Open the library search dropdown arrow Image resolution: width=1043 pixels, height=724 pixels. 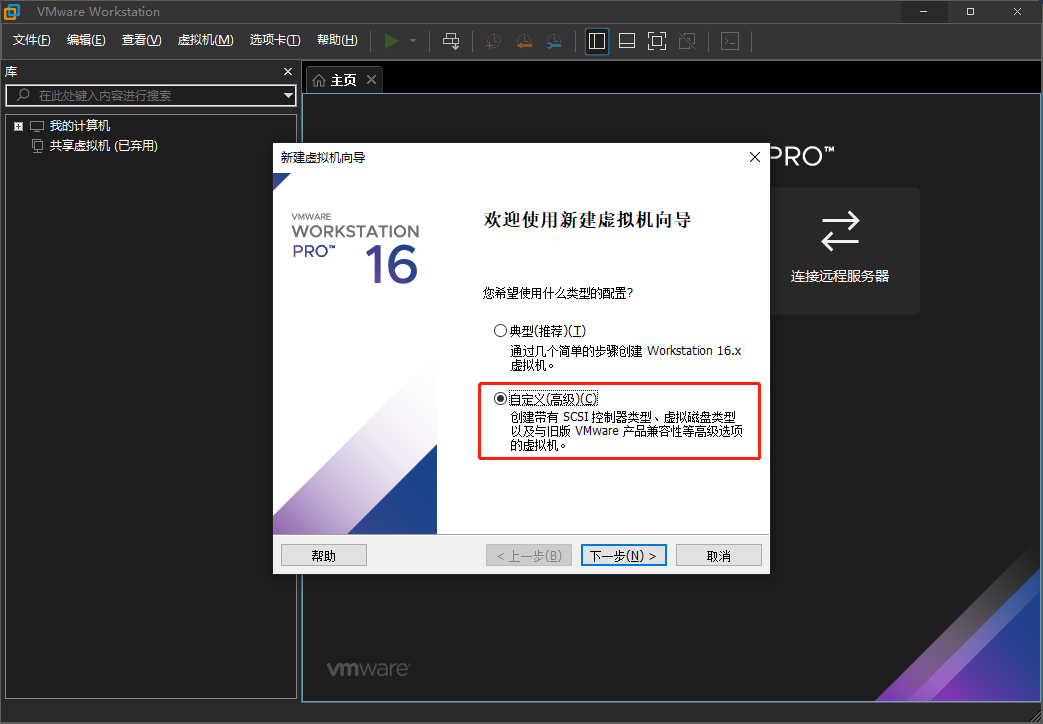pos(288,96)
